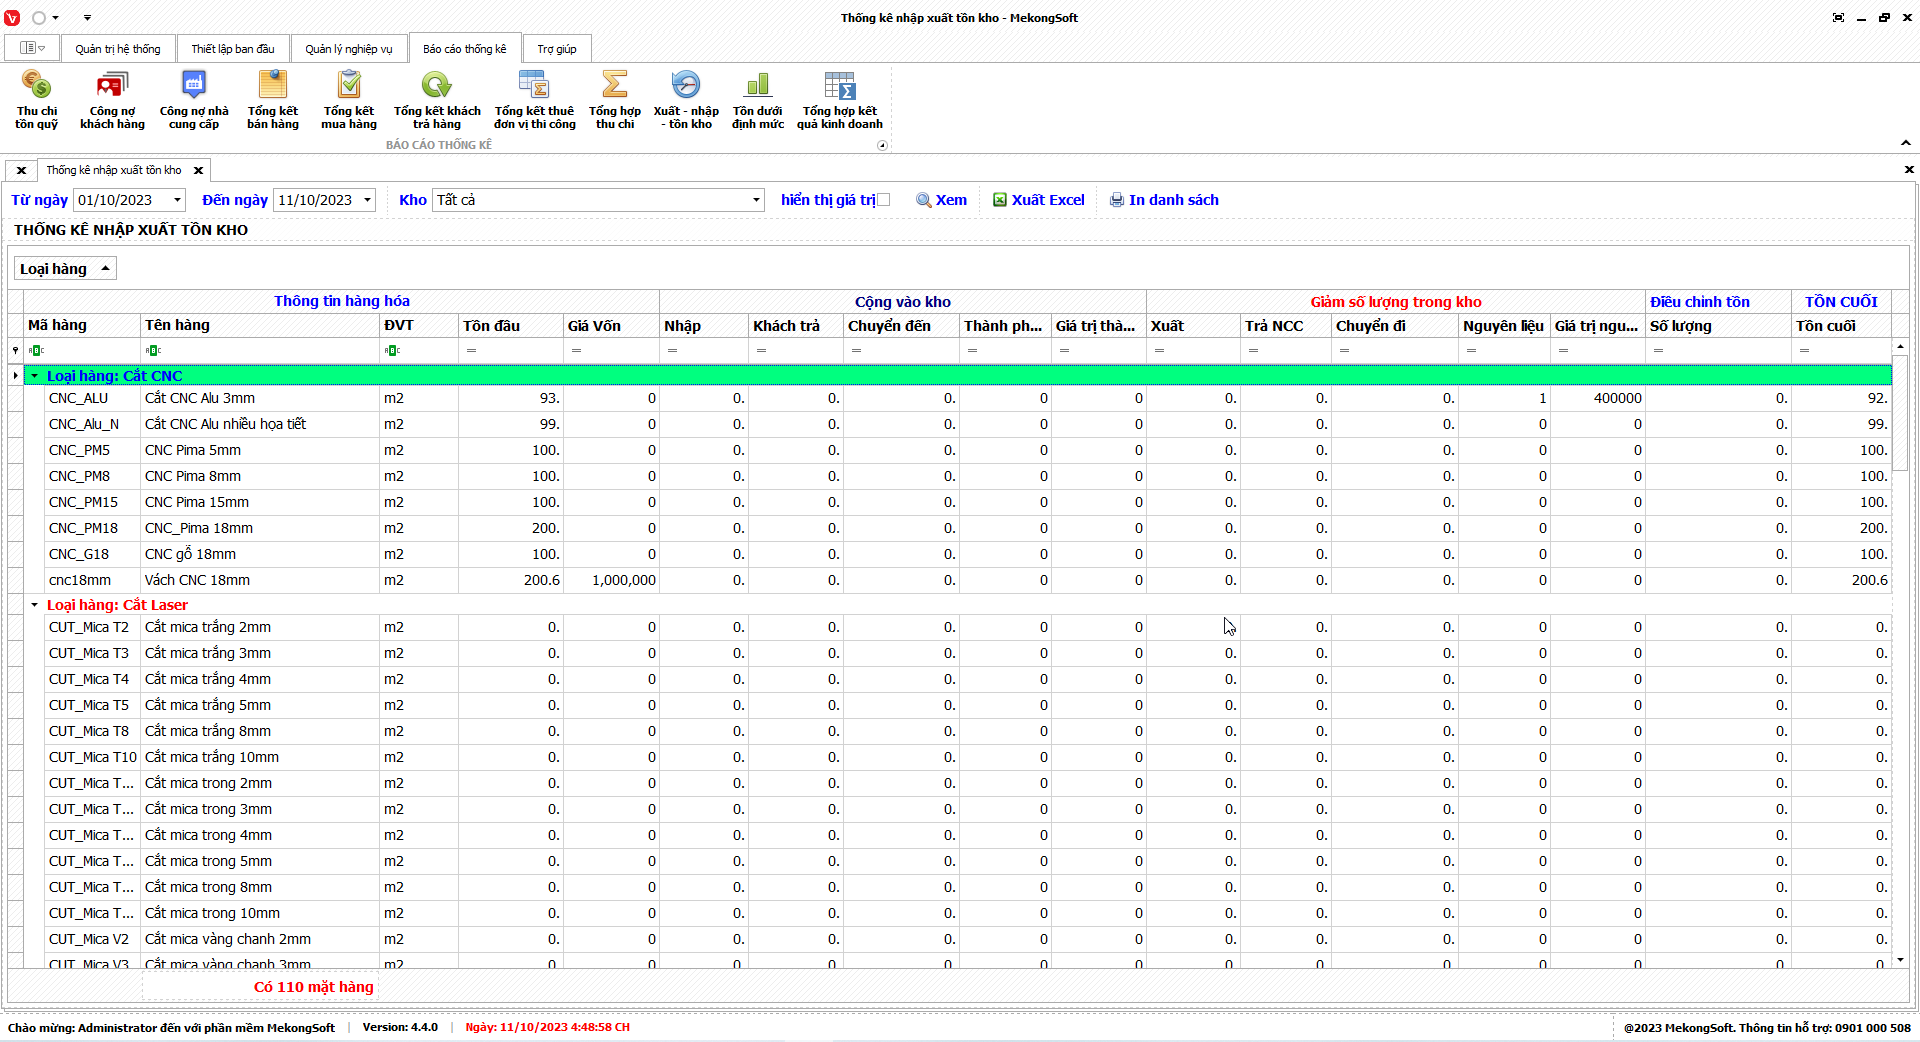Open Công nợ khách hàng report
This screenshot has width=1920, height=1042.
pos(112,99)
